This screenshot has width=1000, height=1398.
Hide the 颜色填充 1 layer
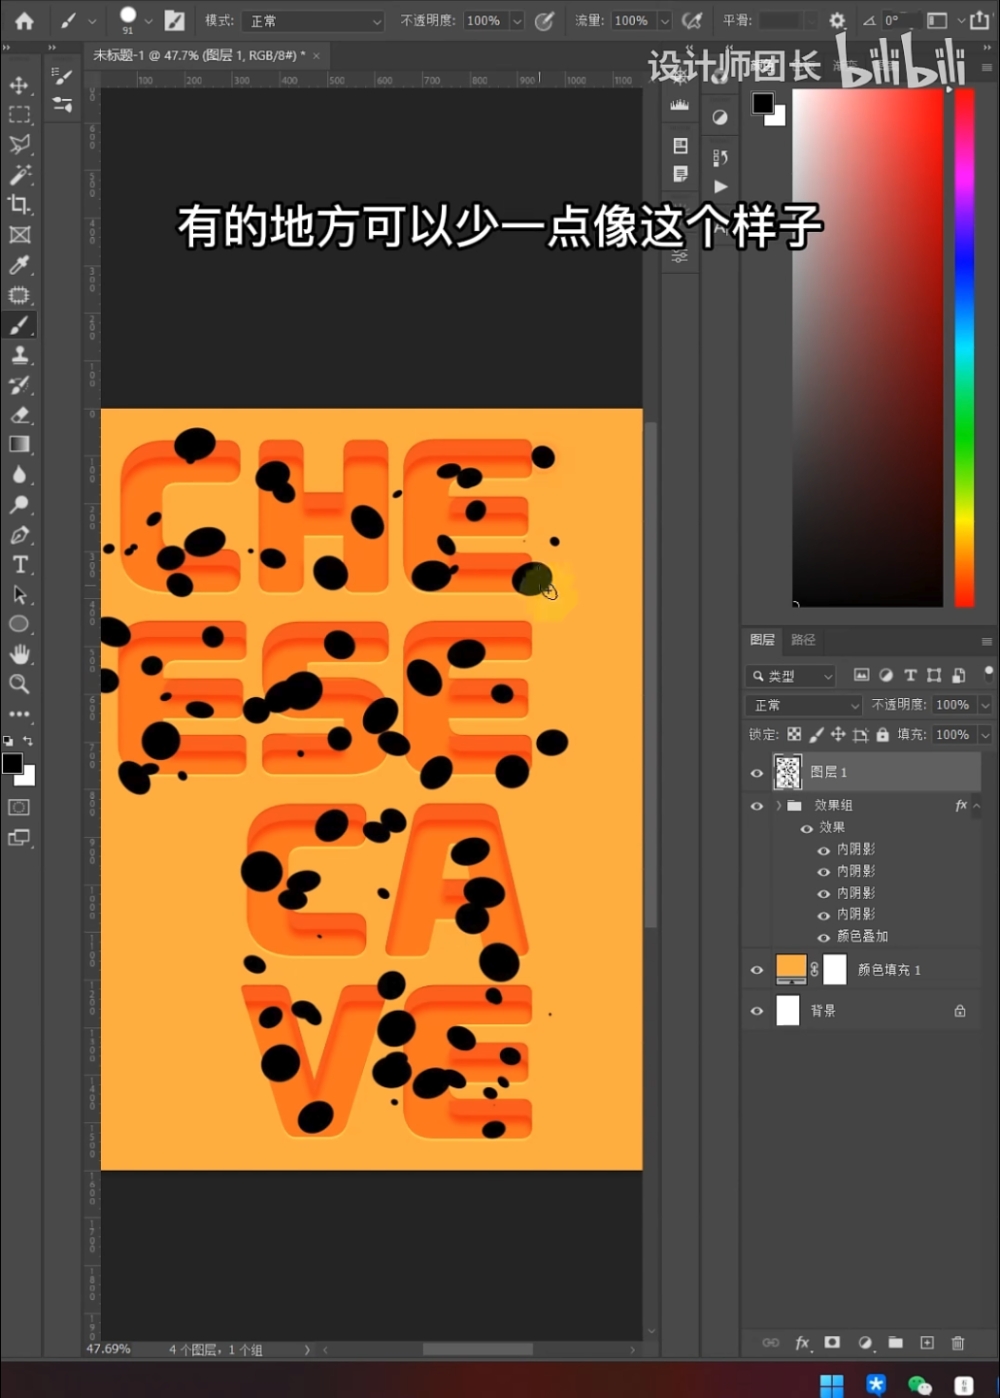[757, 970]
